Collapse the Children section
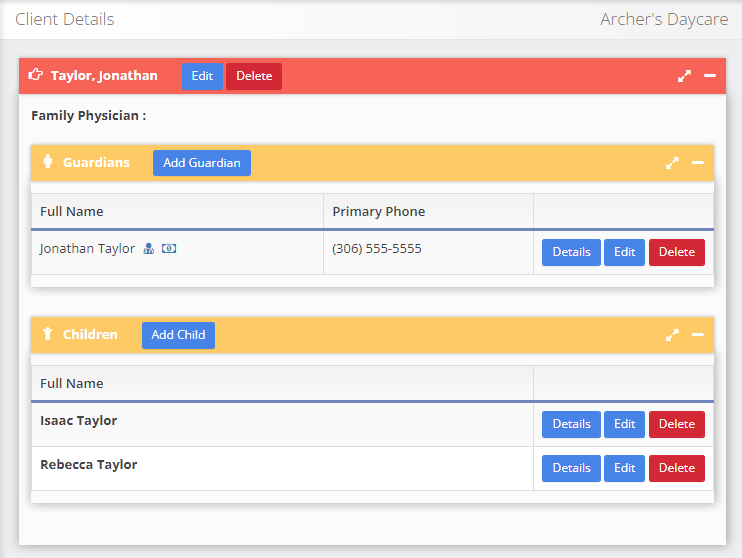The image size is (742, 558). tap(698, 335)
